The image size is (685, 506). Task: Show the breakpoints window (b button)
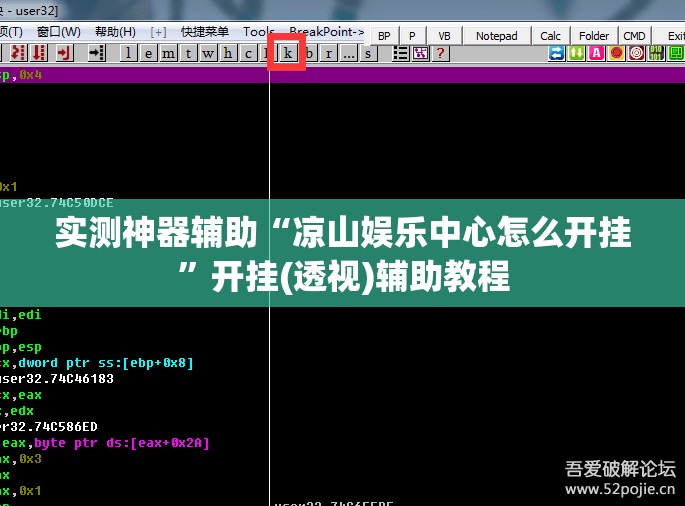309,53
